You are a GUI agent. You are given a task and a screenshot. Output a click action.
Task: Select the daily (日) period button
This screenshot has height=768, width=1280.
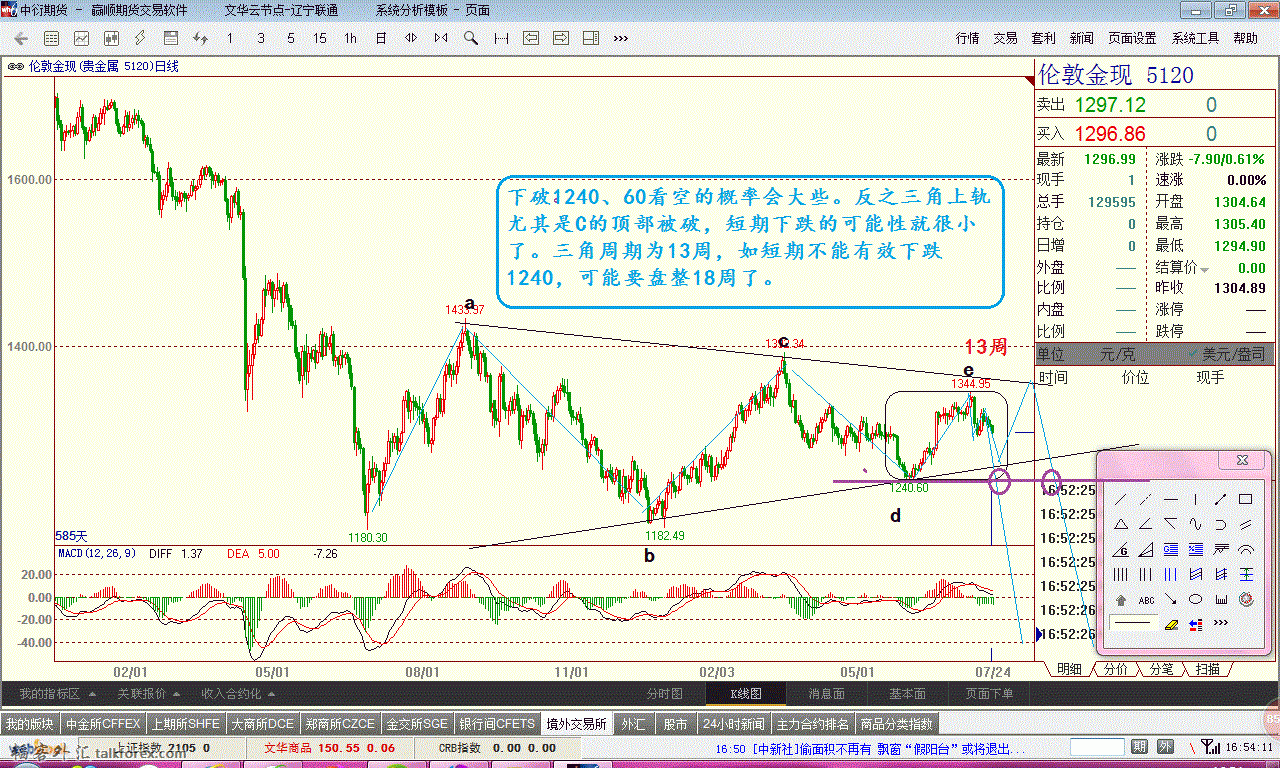pos(381,38)
